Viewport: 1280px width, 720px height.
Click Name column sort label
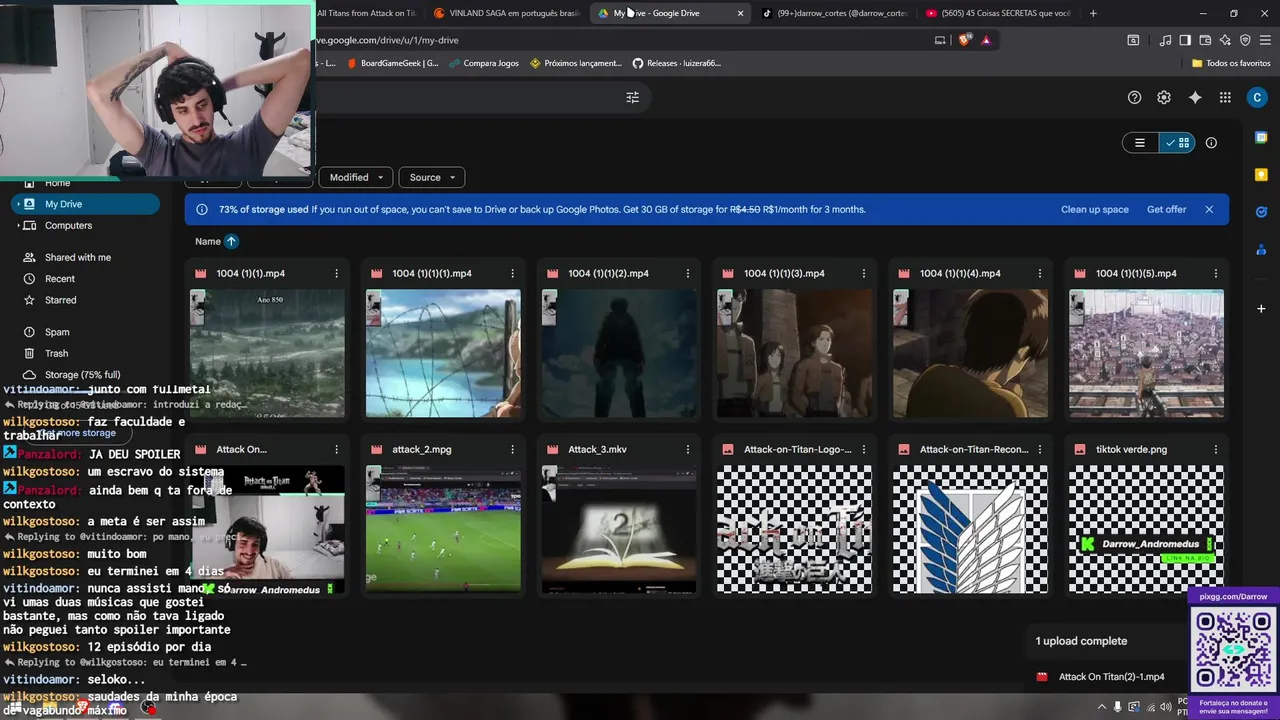click(208, 241)
